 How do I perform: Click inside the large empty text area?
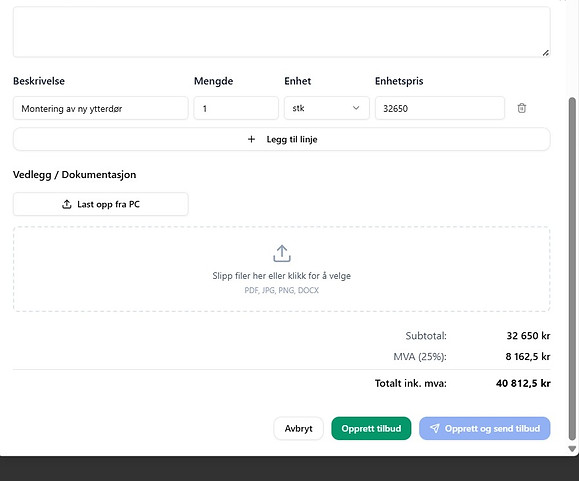(x=281, y=31)
